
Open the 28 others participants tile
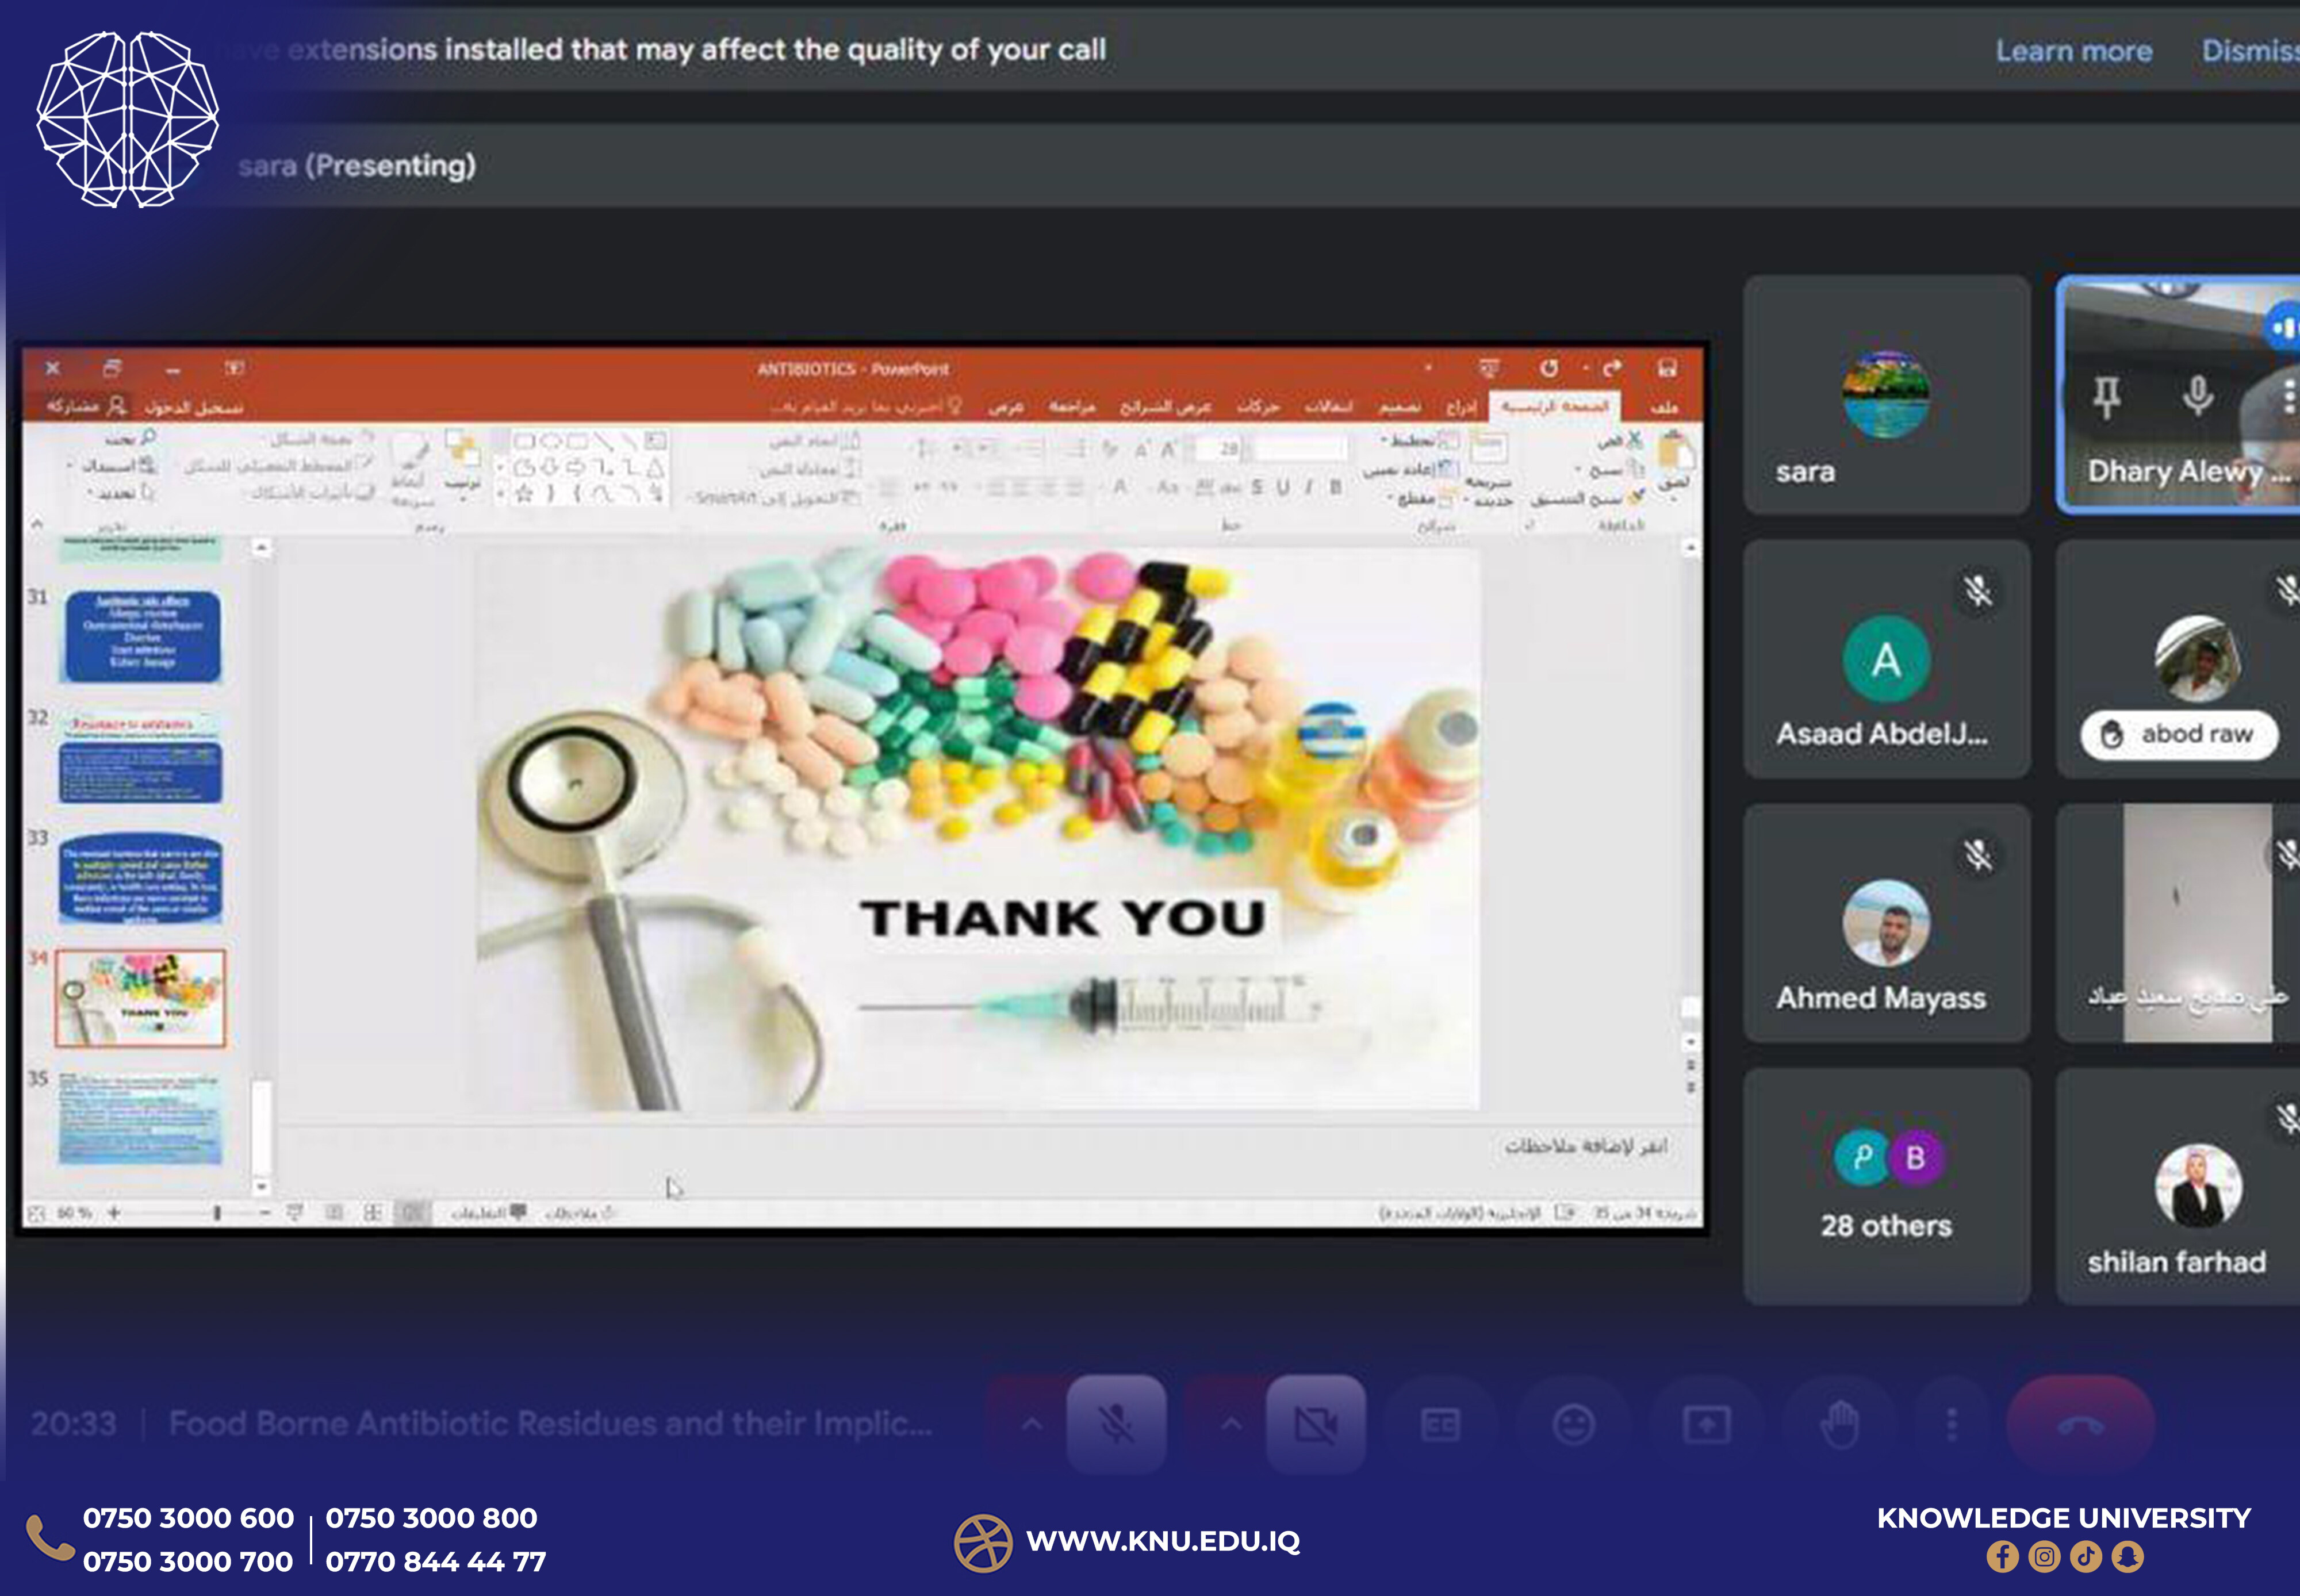[x=1886, y=1186]
